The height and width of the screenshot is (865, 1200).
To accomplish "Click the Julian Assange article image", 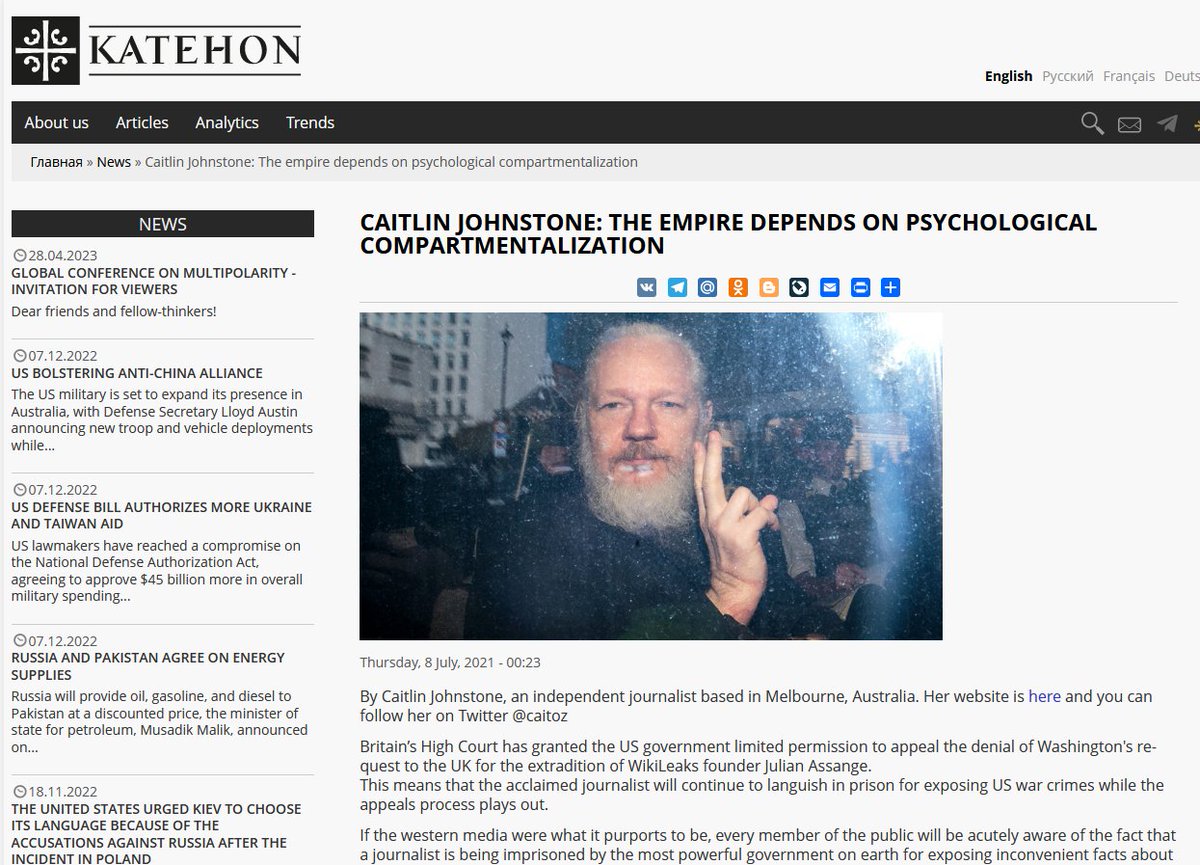I will click(651, 476).
